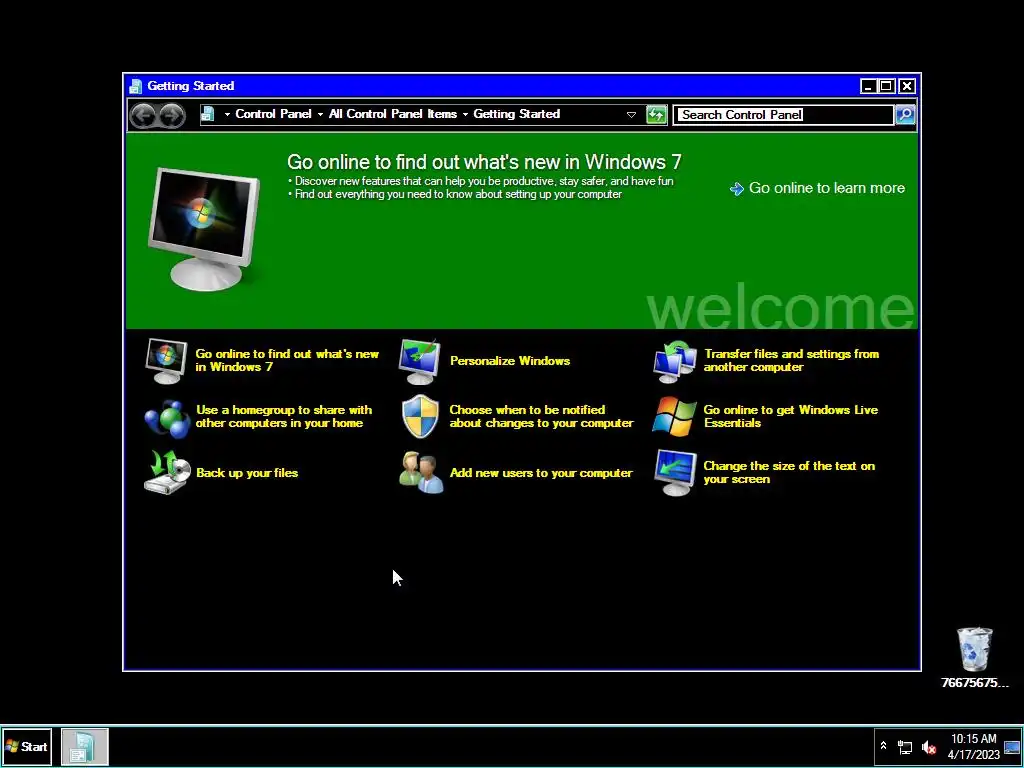This screenshot has height=768, width=1024.
Task: Show hidden tray icons arrow
Action: pyautogui.click(x=883, y=746)
